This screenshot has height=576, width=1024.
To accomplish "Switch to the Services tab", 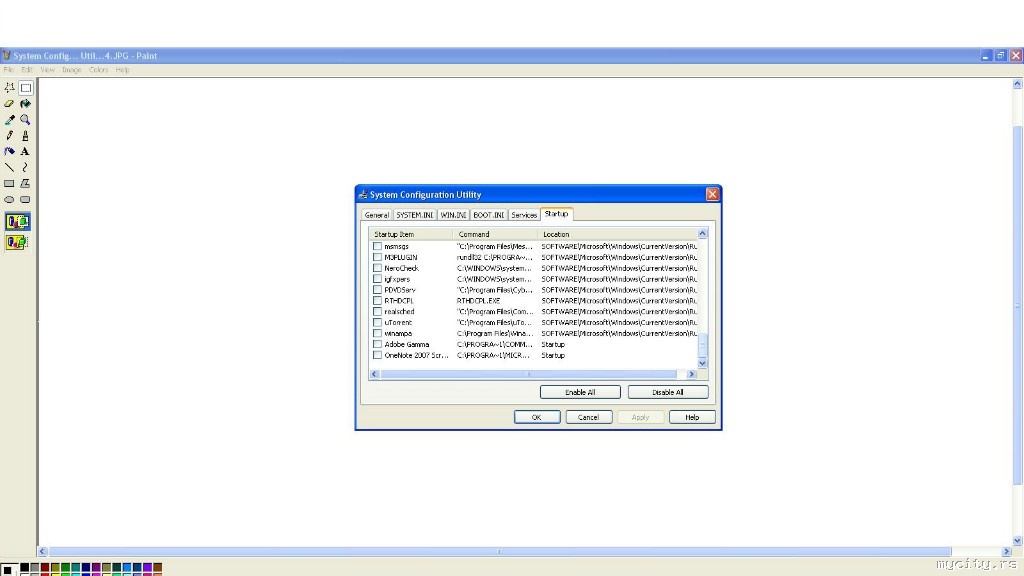I will (524, 215).
